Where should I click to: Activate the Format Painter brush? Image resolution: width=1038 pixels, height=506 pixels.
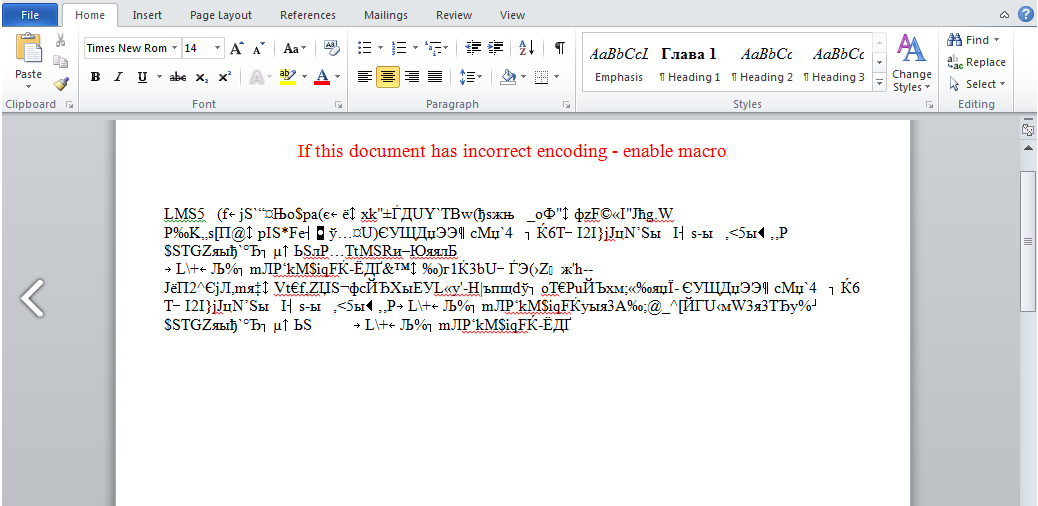61,83
